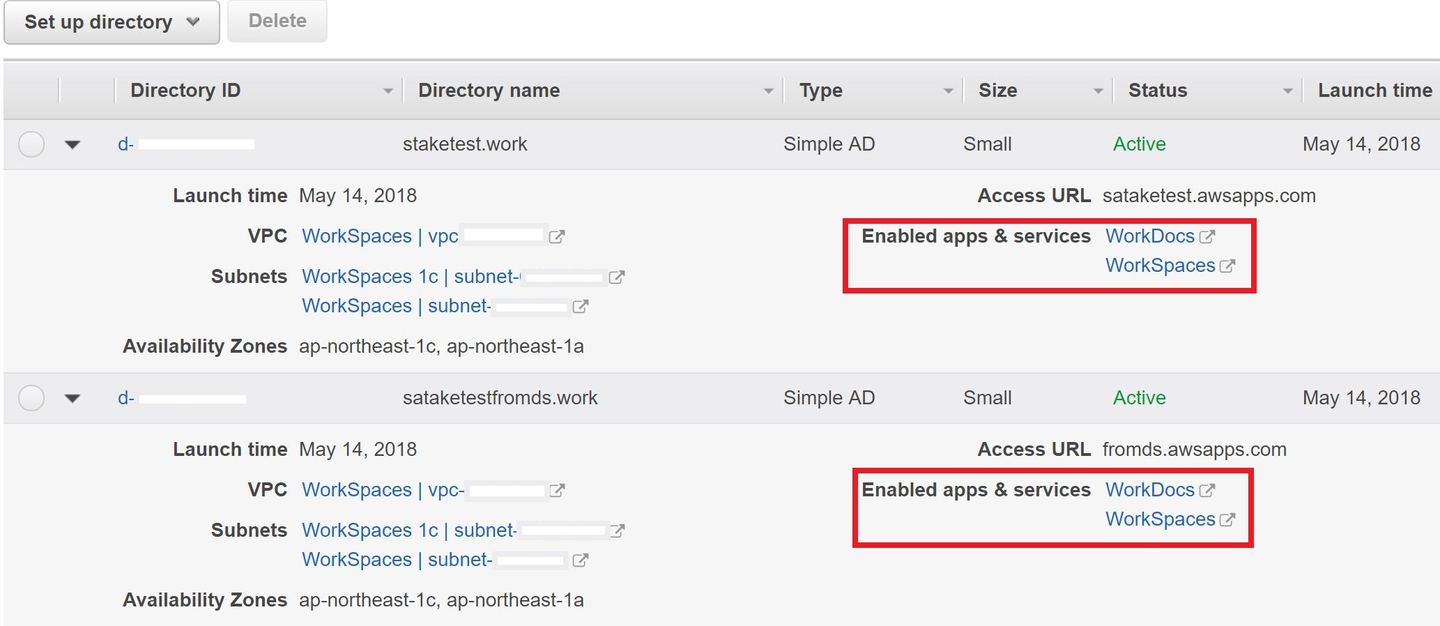Click external link icon next to first VPC
This screenshot has height=626, width=1440.
[x=557, y=237]
